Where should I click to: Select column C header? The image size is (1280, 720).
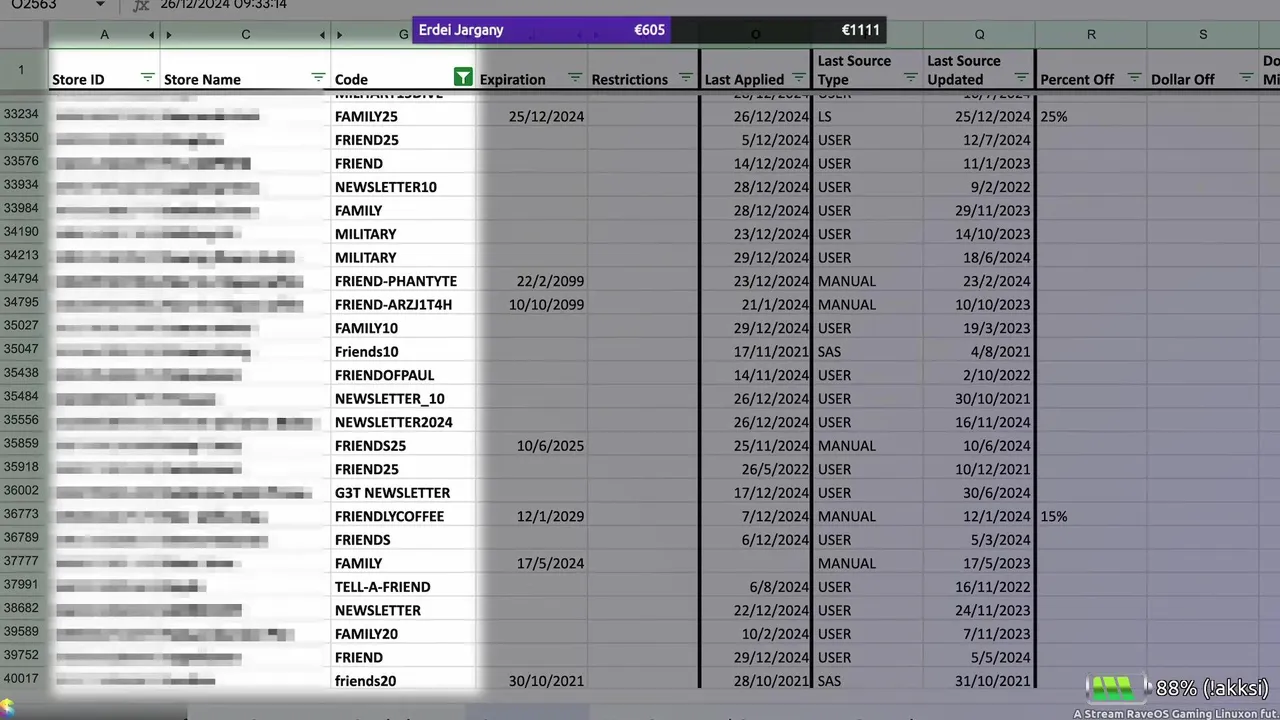tap(246, 35)
